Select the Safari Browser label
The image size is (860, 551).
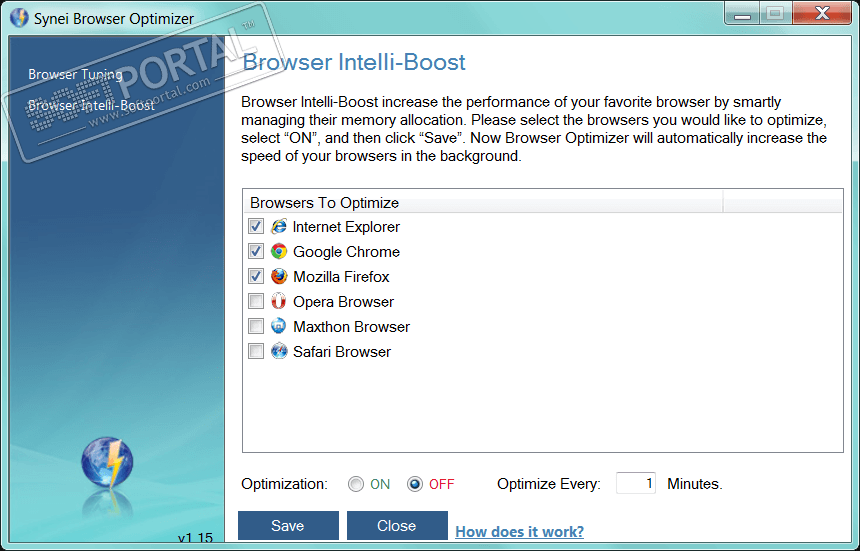(342, 352)
